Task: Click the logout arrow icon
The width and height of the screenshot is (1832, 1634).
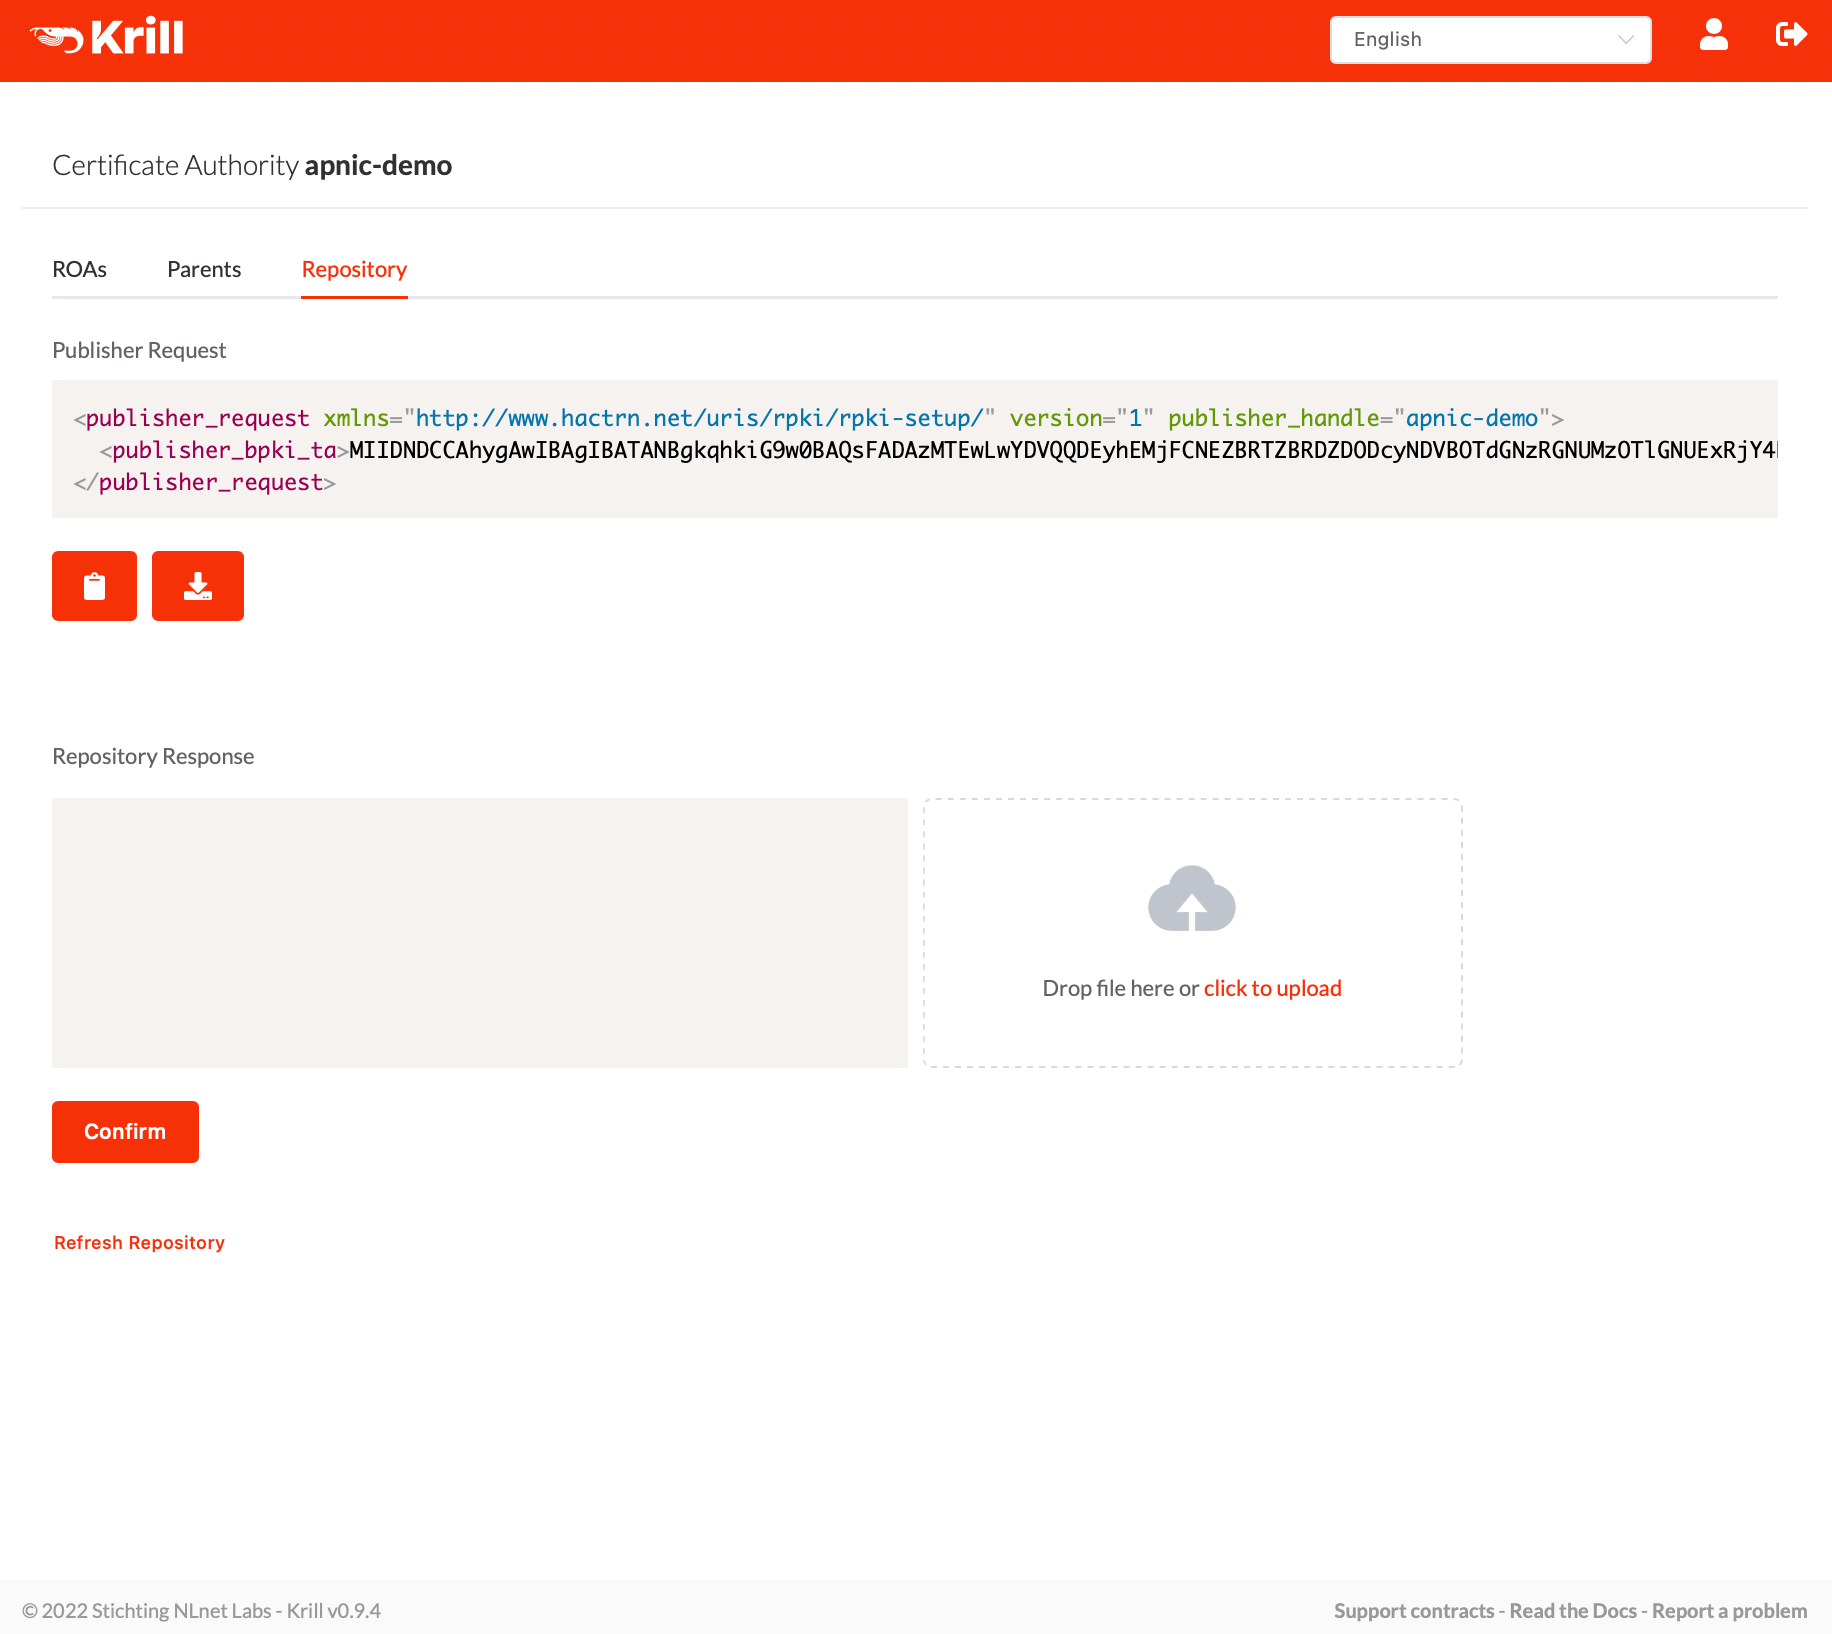Action: point(1791,35)
